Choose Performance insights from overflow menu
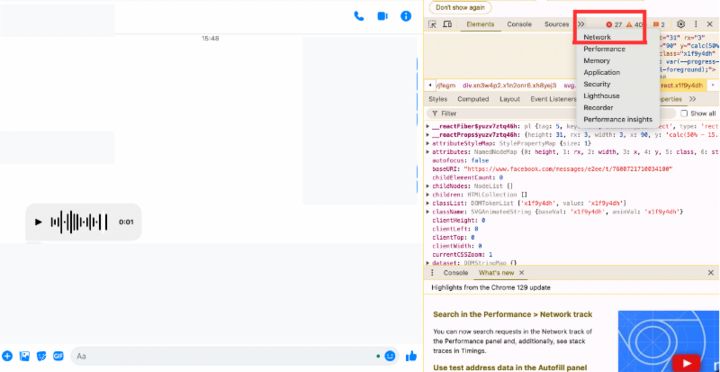The width and height of the screenshot is (720, 372). click(618, 119)
